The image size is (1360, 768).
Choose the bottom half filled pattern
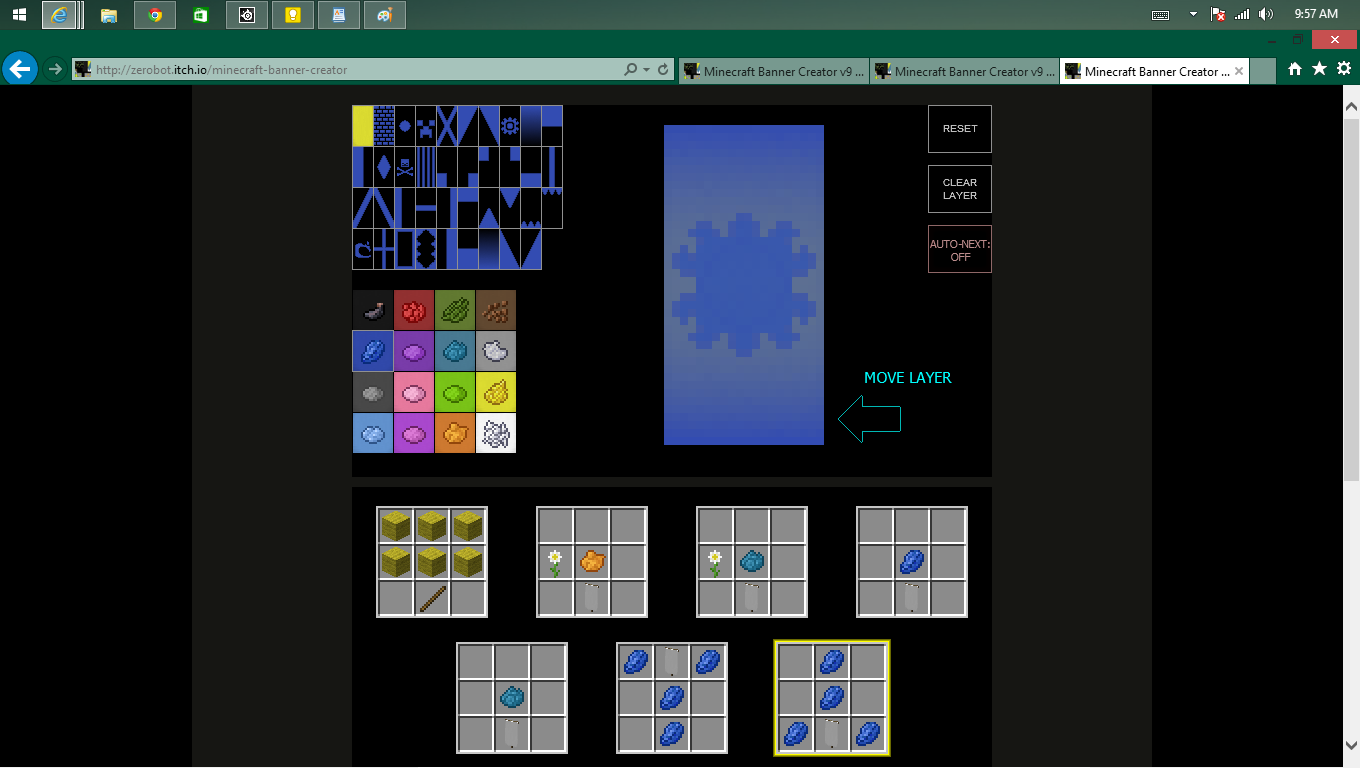467,249
